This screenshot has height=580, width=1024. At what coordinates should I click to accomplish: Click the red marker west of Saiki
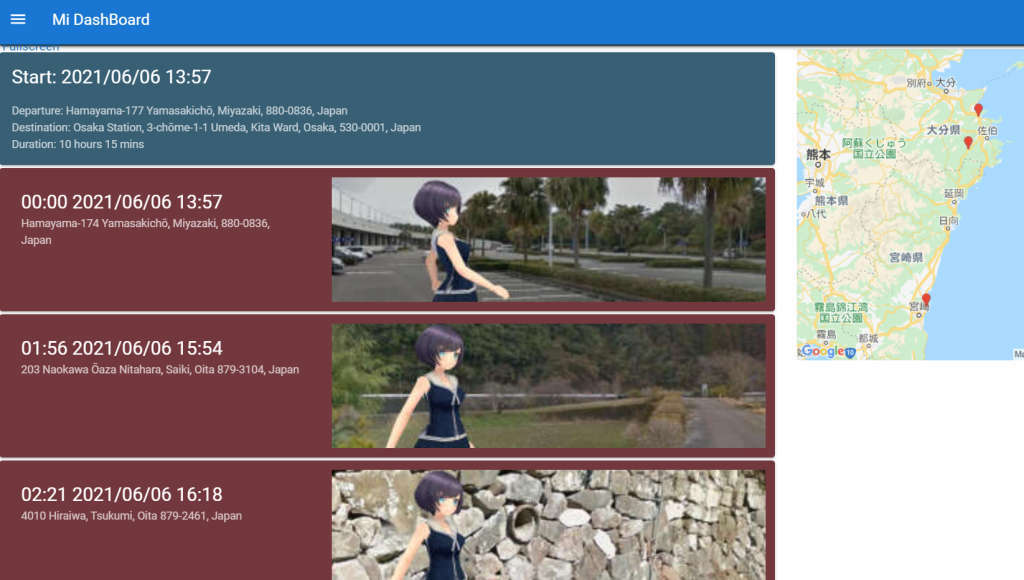pos(967,143)
